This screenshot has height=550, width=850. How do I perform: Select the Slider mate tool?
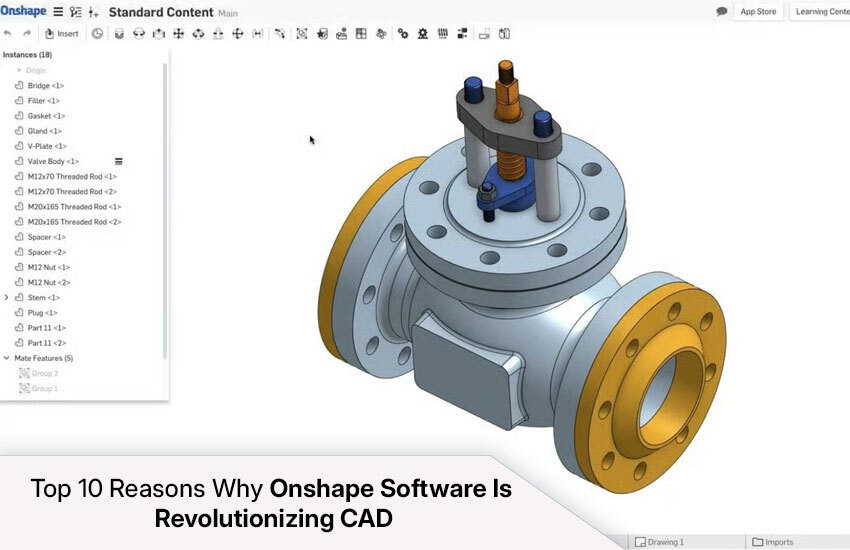(159, 34)
